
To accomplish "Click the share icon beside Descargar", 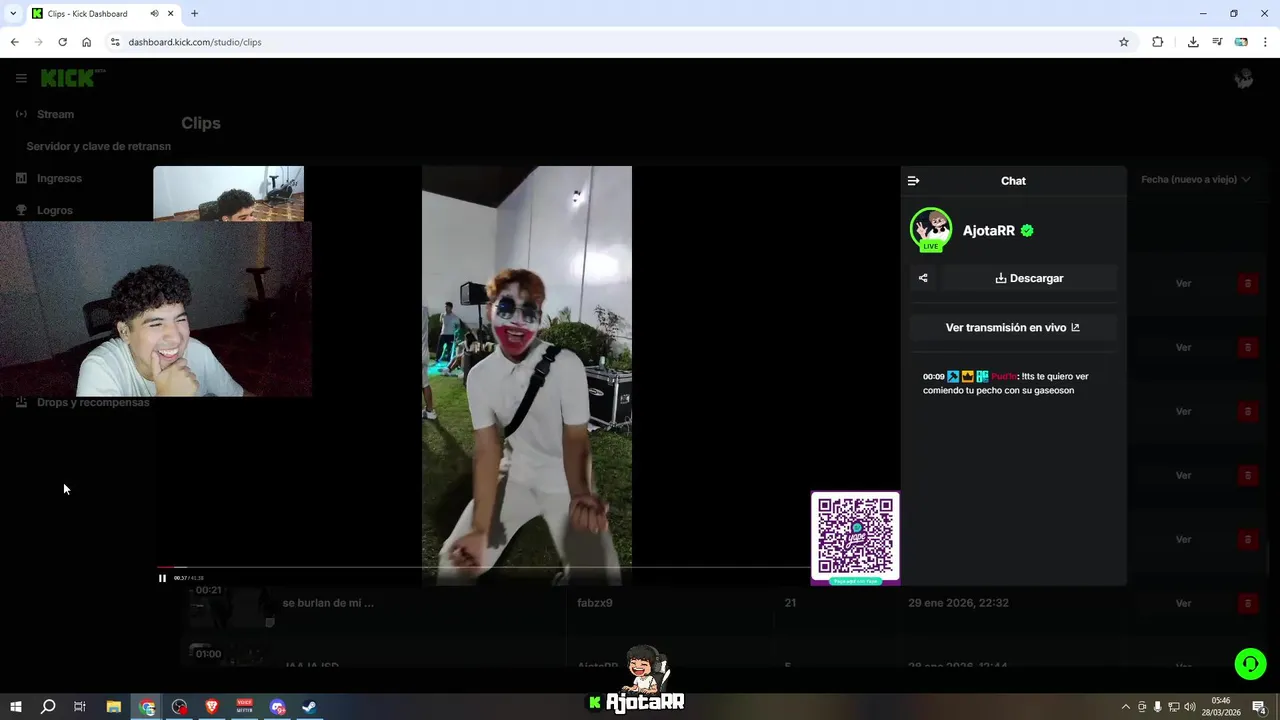I will coord(923,278).
